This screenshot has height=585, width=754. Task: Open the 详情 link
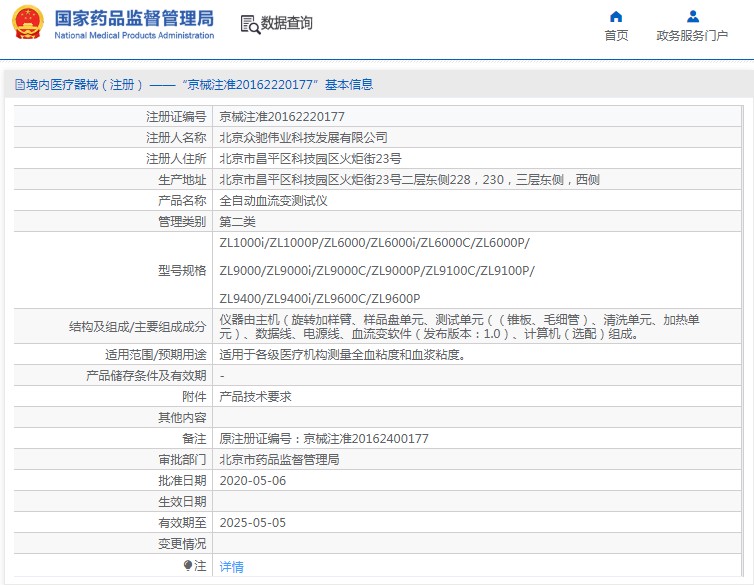pos(231,566)
